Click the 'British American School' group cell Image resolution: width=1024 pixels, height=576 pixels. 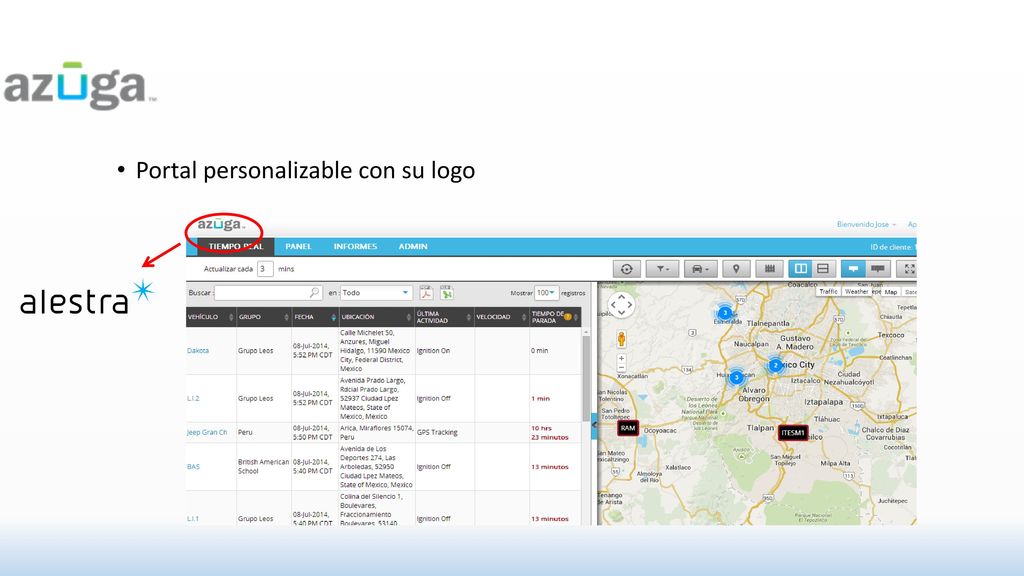tap(263, 466)
